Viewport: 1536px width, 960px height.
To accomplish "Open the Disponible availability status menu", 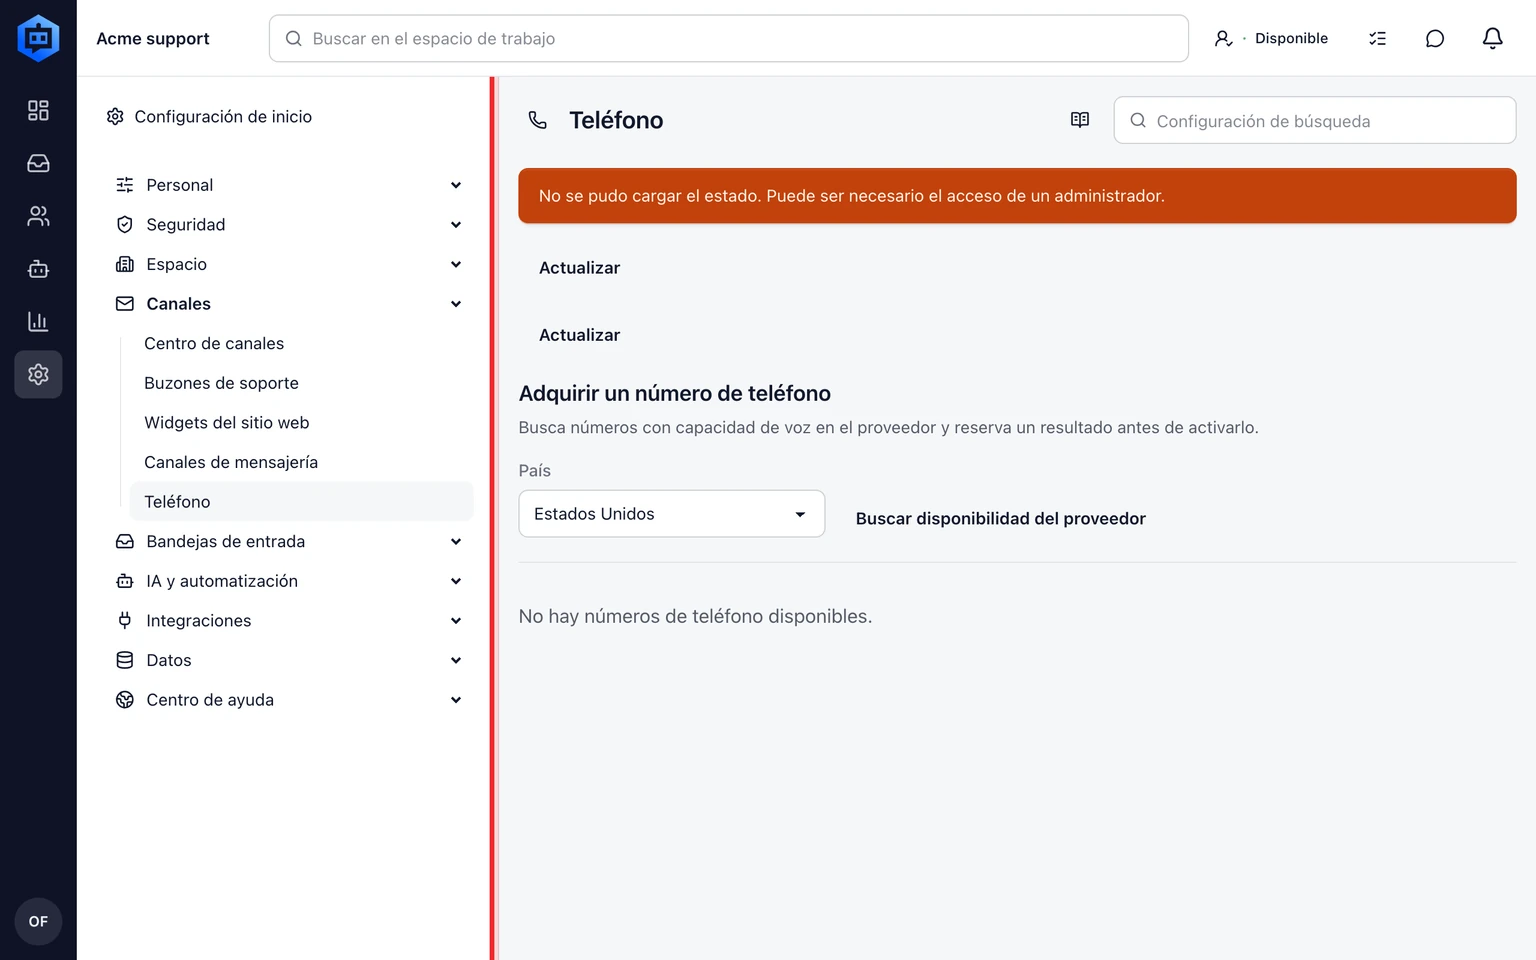I will (1271, 38).
